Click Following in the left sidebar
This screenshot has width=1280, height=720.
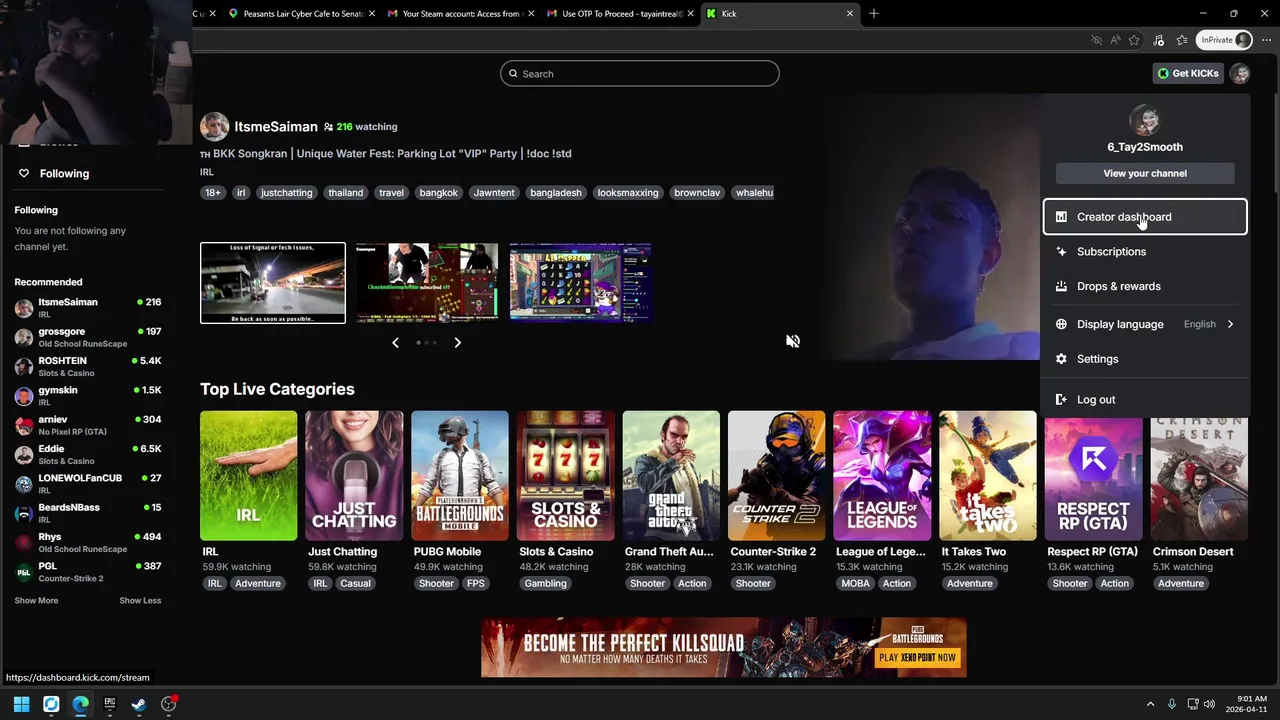(64, 173)
